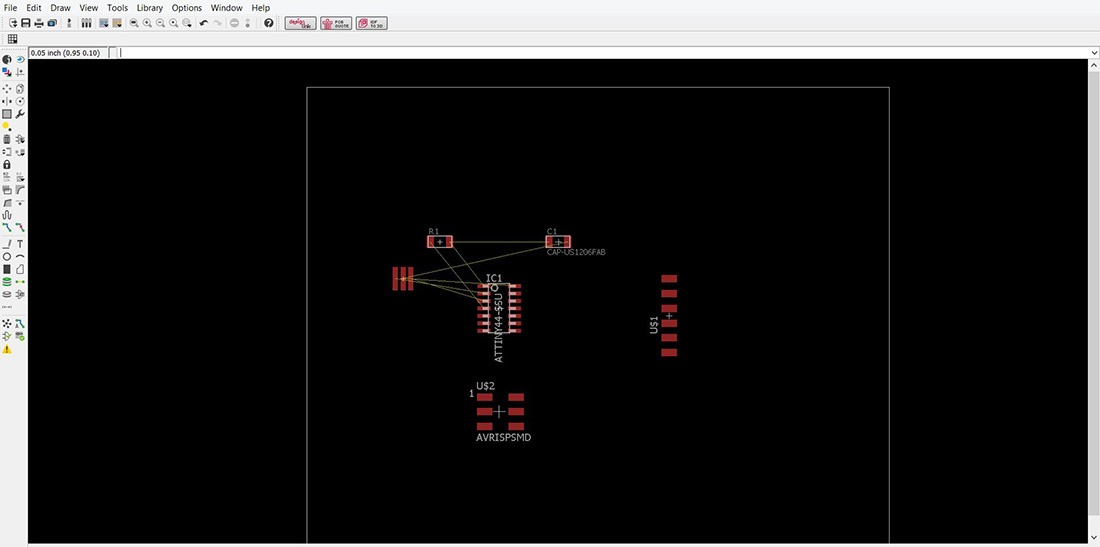This screenshot has width=1100, height=547.
Task: Select the Group tool
Action: (7, 114)
